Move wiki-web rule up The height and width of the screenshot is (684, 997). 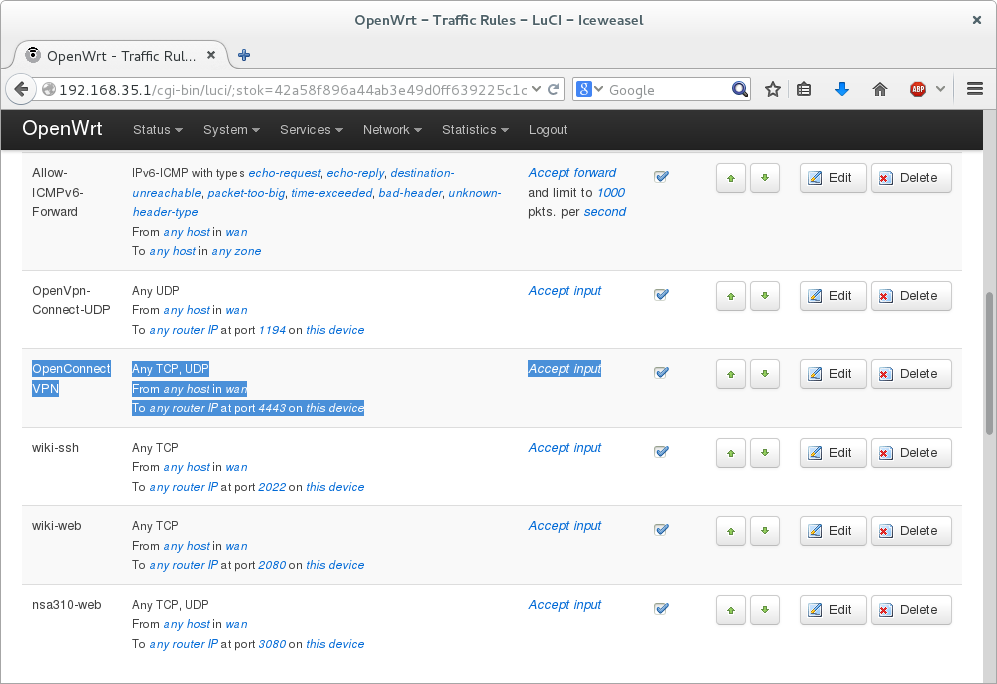coord(731,531)
